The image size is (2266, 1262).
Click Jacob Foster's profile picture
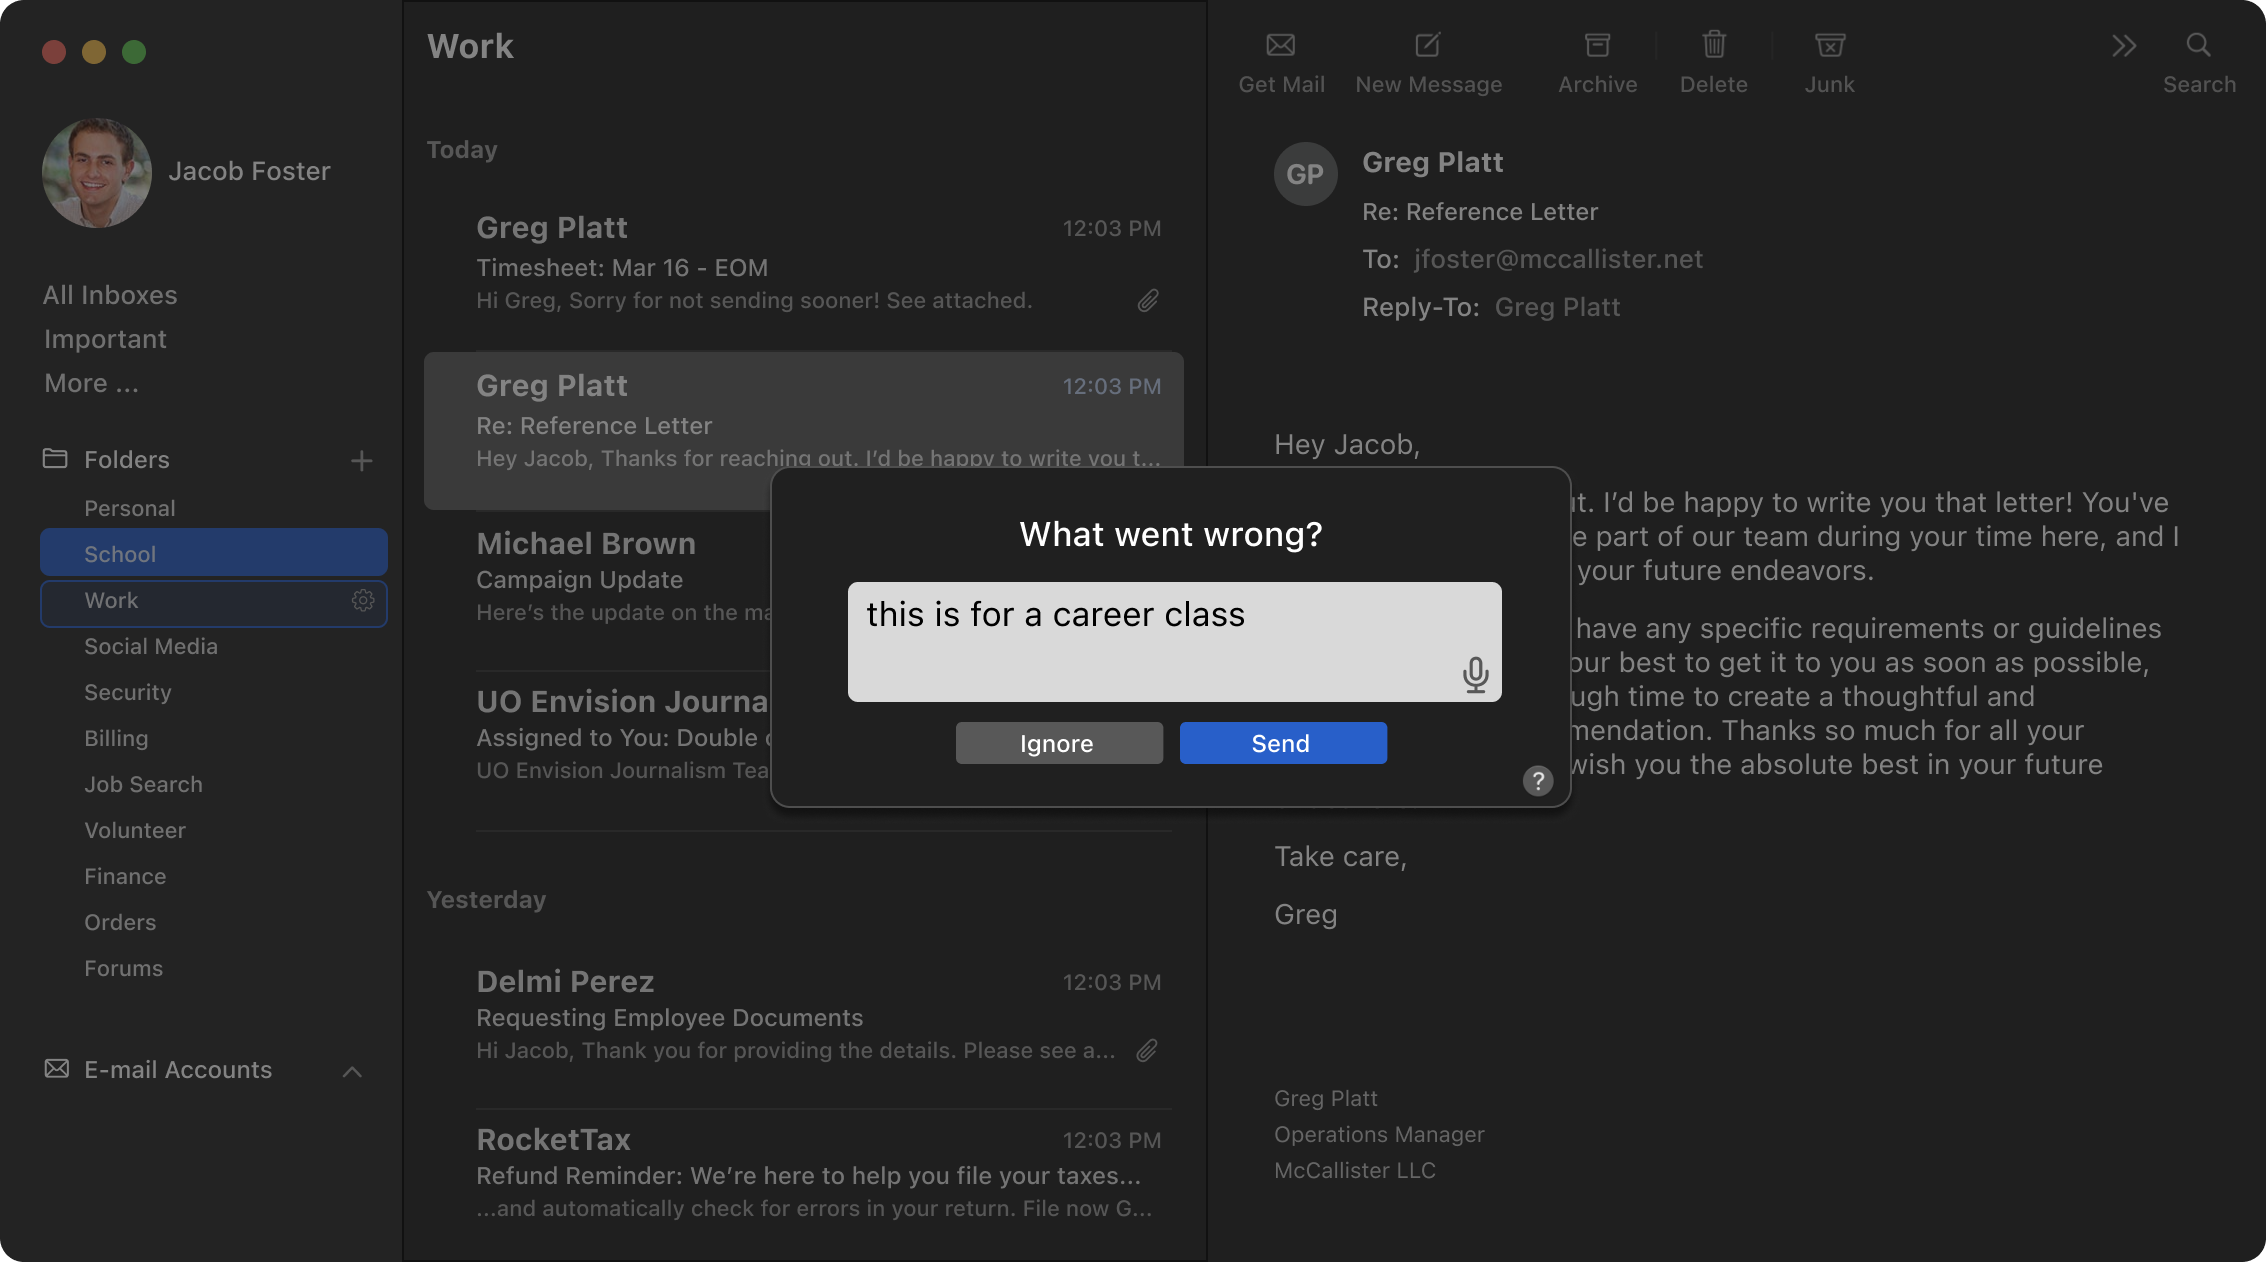(97, 173)
